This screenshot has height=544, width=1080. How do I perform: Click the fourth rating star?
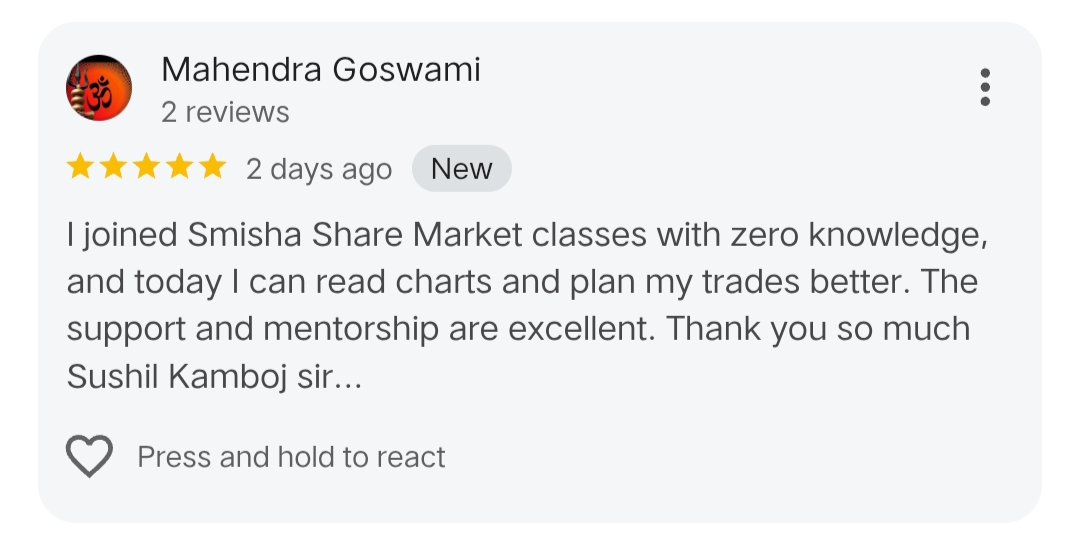(x=180, y=168)
